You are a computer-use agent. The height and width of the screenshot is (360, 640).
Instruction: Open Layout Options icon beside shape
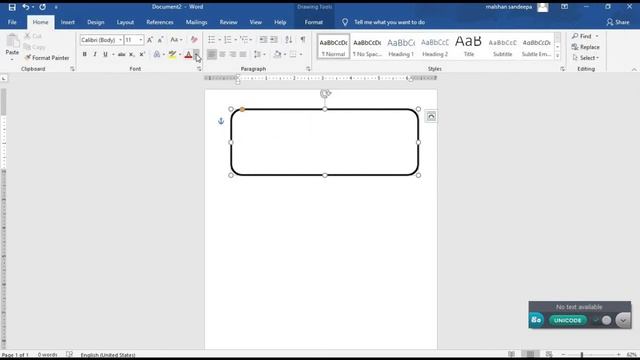click(431, 117)
